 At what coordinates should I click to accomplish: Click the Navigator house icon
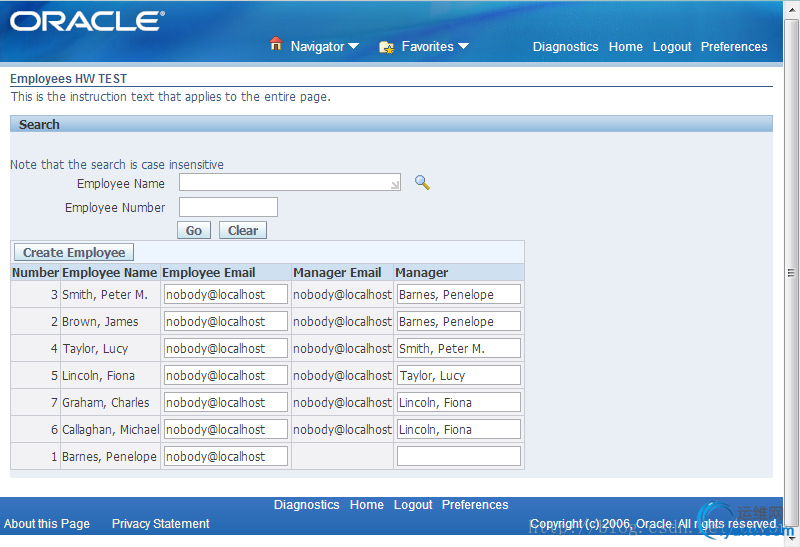pyautogui.click(x=276, y=45)
